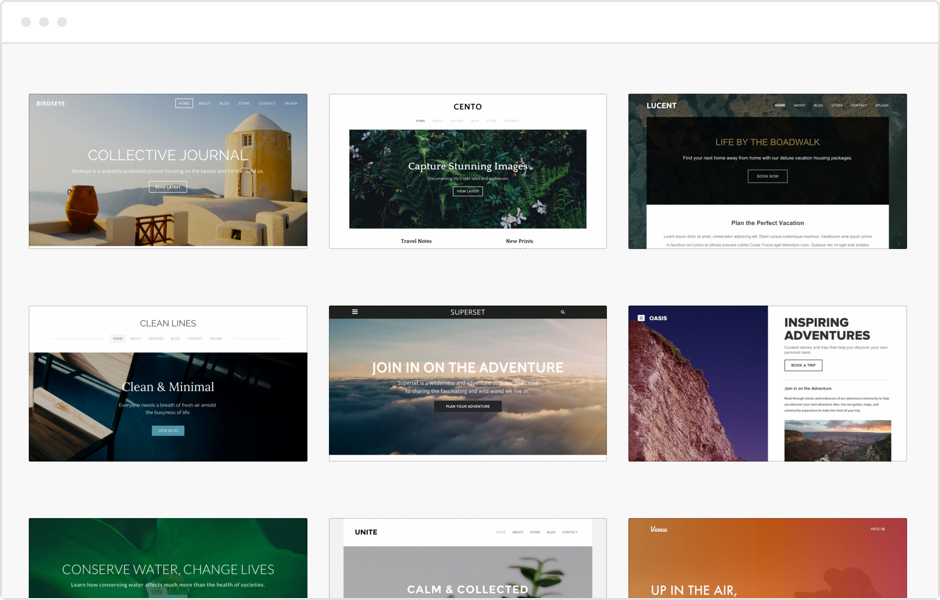Open About in Lucent theme navigation
940x600 pixels.
tap(799, 105)
